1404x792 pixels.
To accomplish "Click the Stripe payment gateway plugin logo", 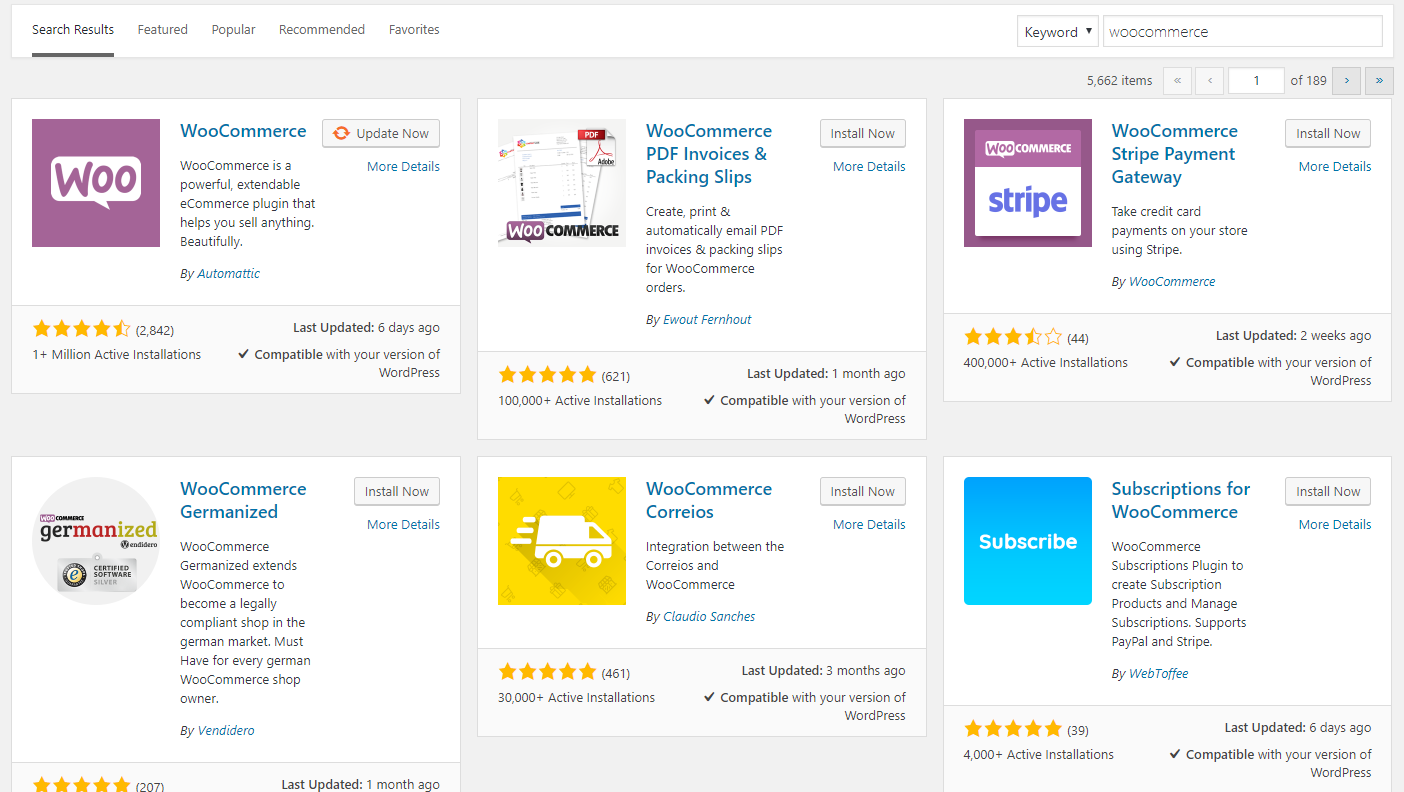I will 1027,183.
